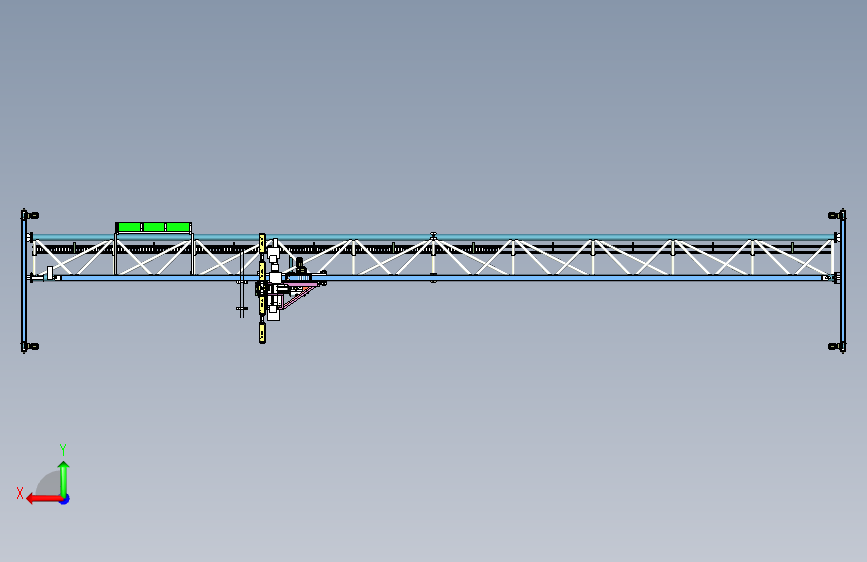Click the blue Z axis dot on triad

coord(65,499)
